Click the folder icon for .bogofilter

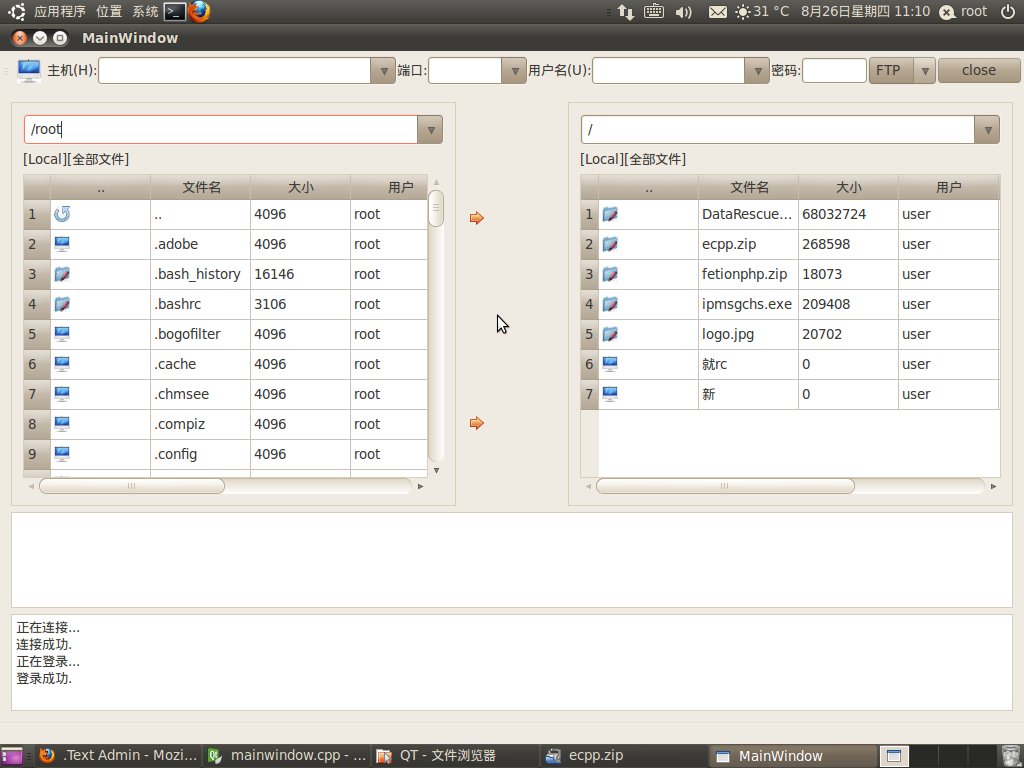click(62, 334)
